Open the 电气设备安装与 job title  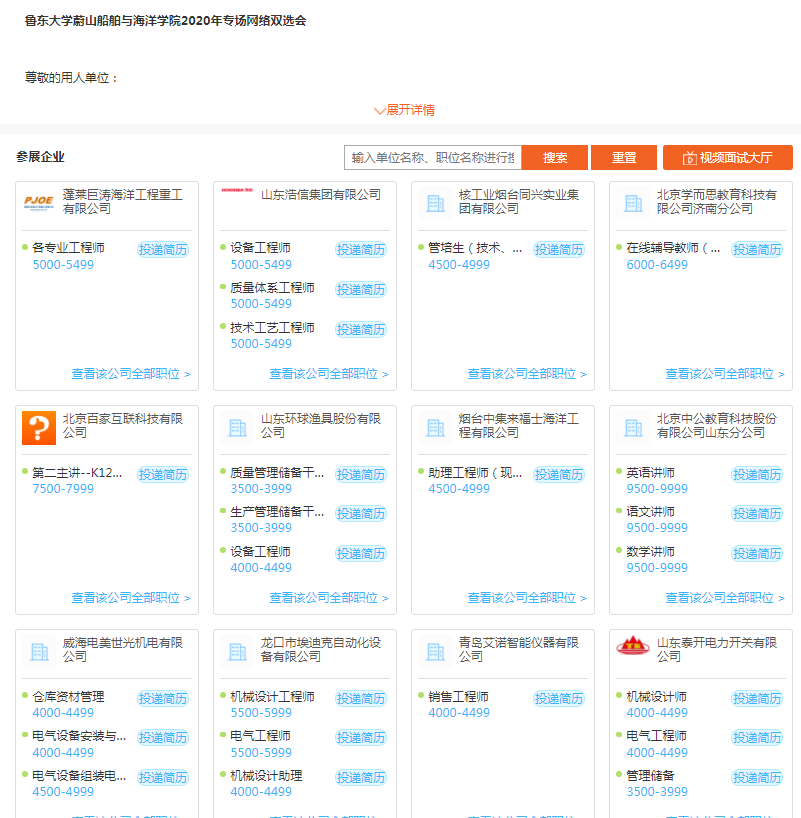coord(79,736)
